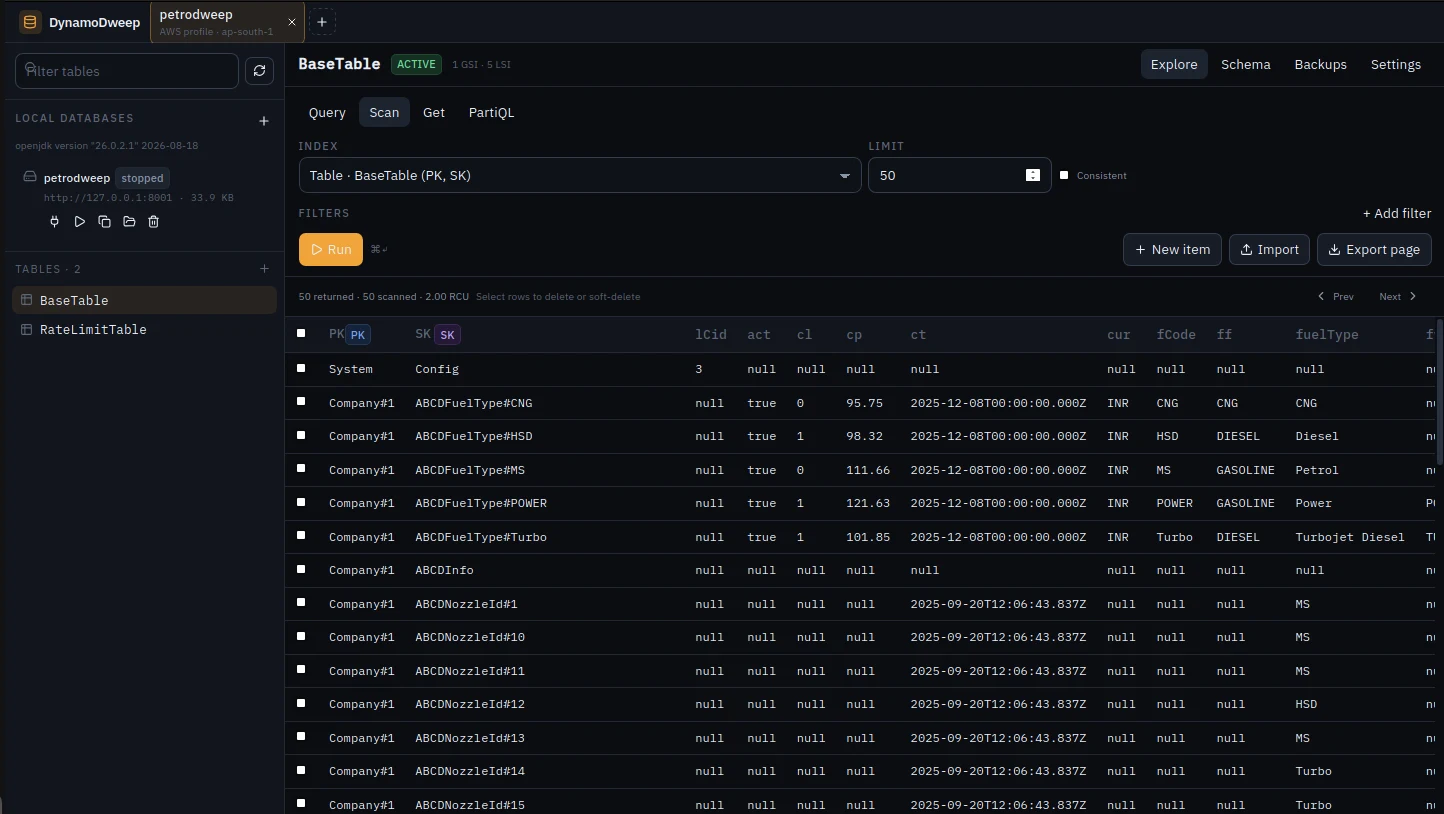Select the Scan mode tab

pyautogui.click(x=384, y=112)
